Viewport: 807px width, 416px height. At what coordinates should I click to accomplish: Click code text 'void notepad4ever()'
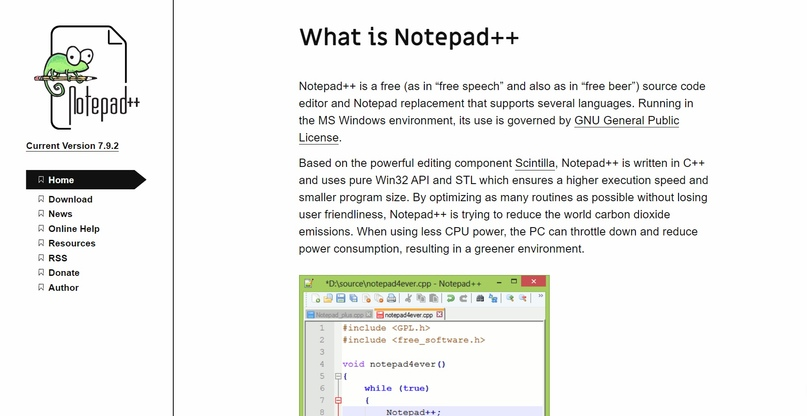(x=394, y=364)
